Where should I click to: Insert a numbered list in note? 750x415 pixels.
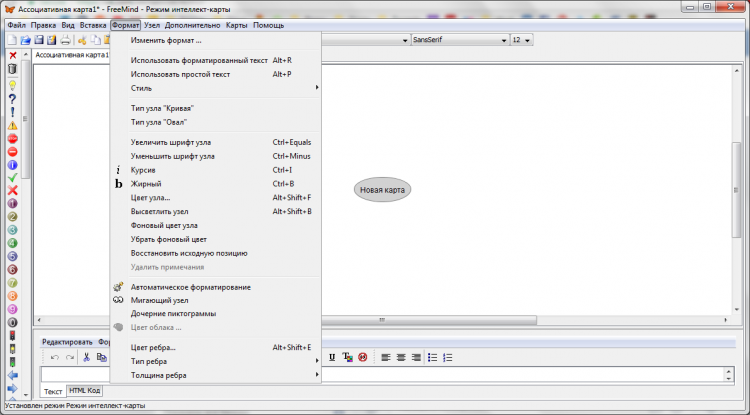click(x=448, y=358)
